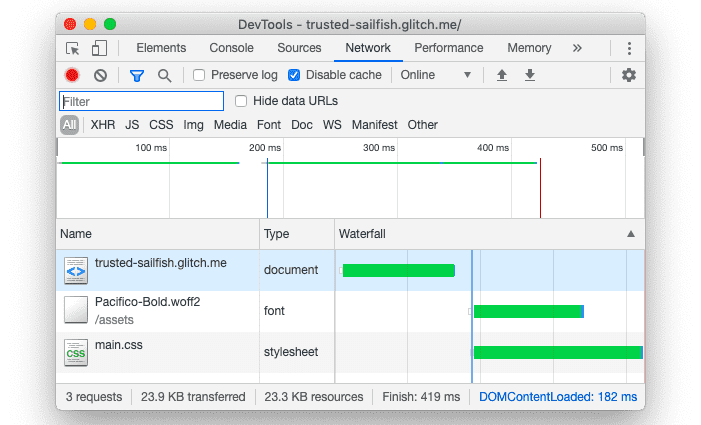Image resolution: width=701 pixels, height=425 pixels.
Task: Show more tabs chevron
Action: coord(577,48)
